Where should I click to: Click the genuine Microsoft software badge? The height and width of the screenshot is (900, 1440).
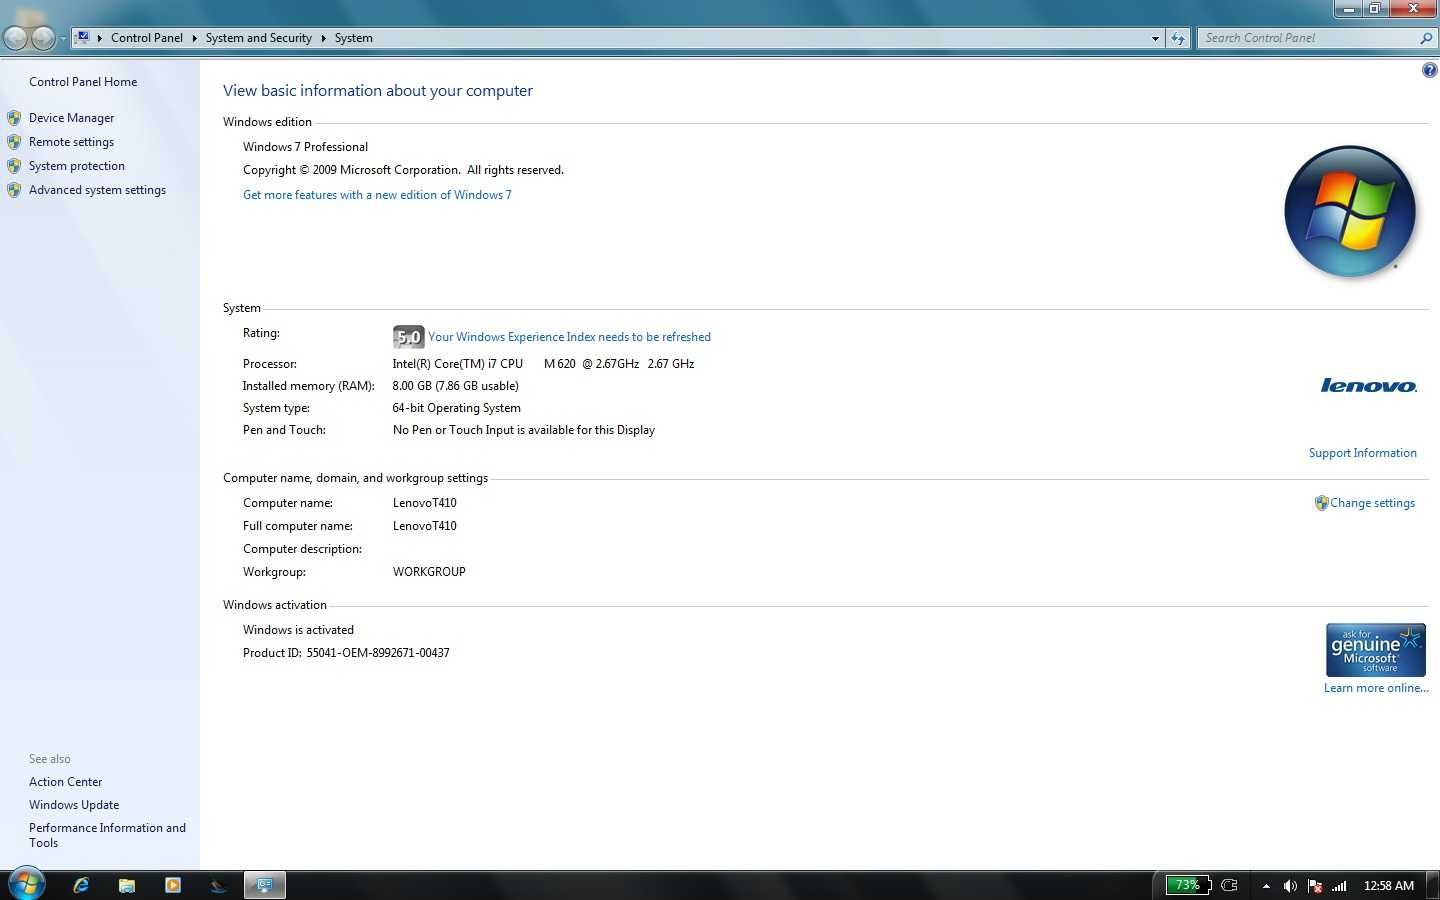point(1375,650)
